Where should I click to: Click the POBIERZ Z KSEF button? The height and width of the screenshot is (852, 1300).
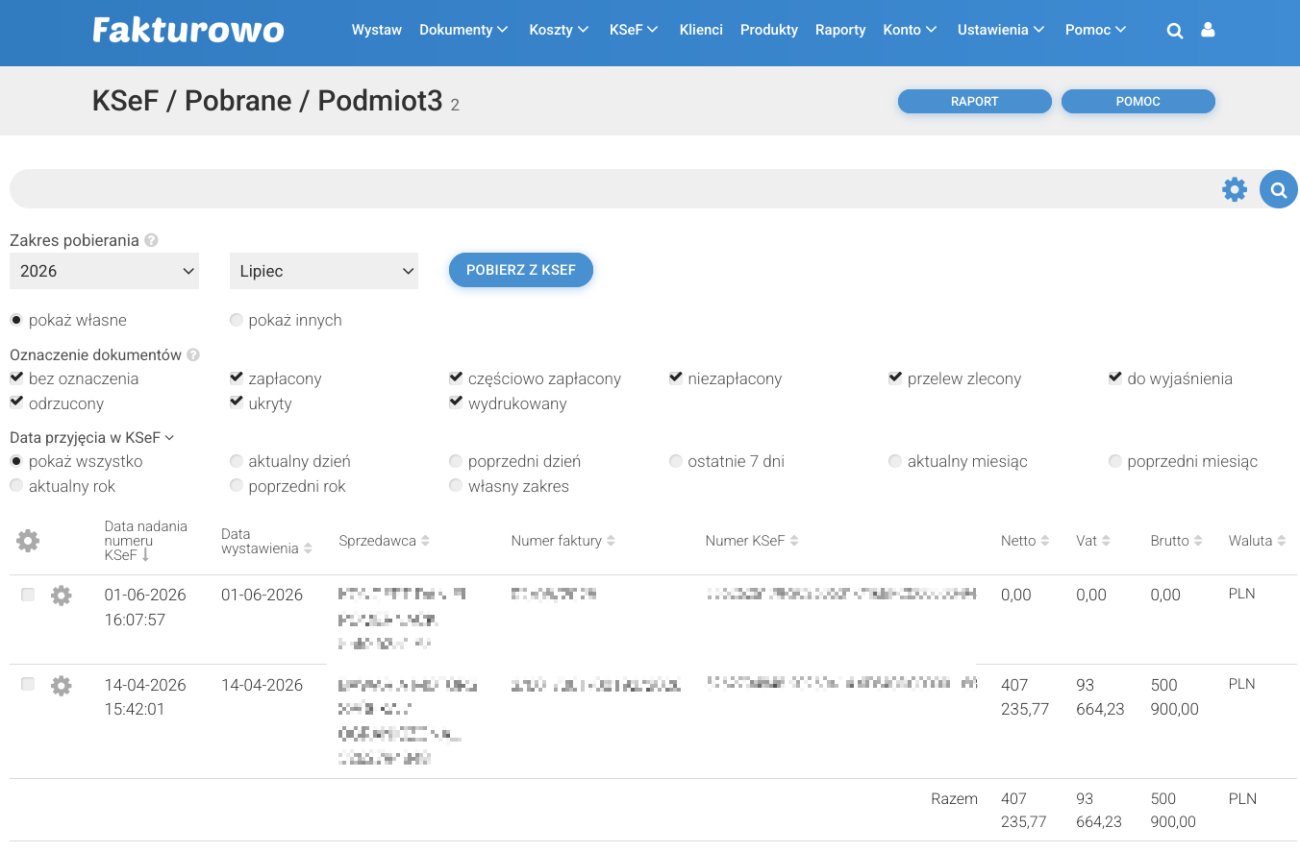pyautogui.click(x=521, y=270)
